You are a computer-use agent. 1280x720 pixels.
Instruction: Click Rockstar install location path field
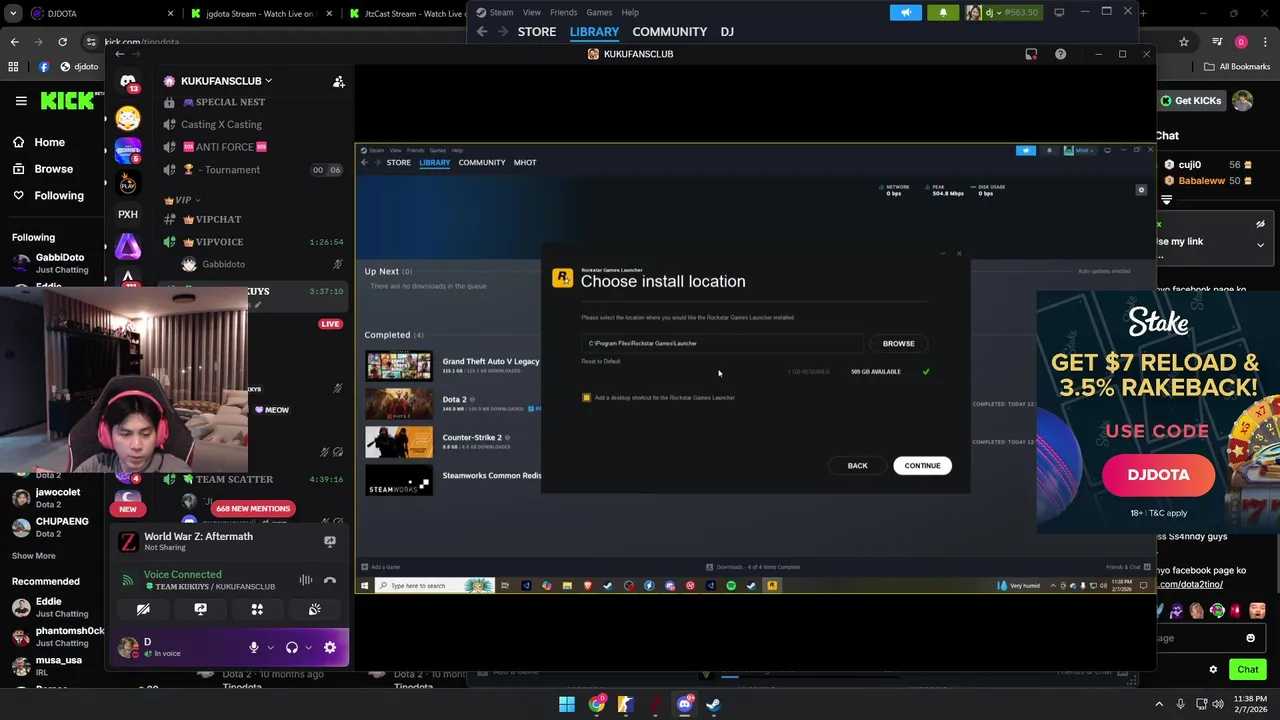coord(722,343)
